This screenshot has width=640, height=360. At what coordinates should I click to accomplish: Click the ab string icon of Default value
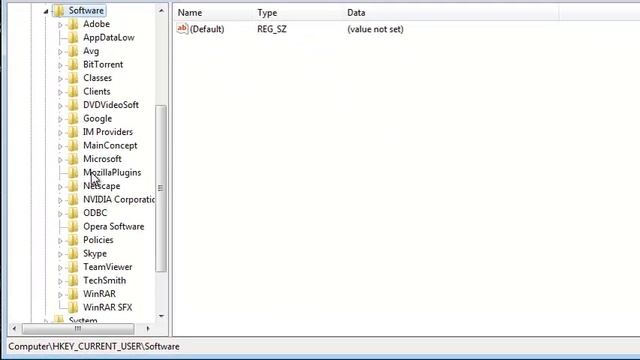coord(182,29)
